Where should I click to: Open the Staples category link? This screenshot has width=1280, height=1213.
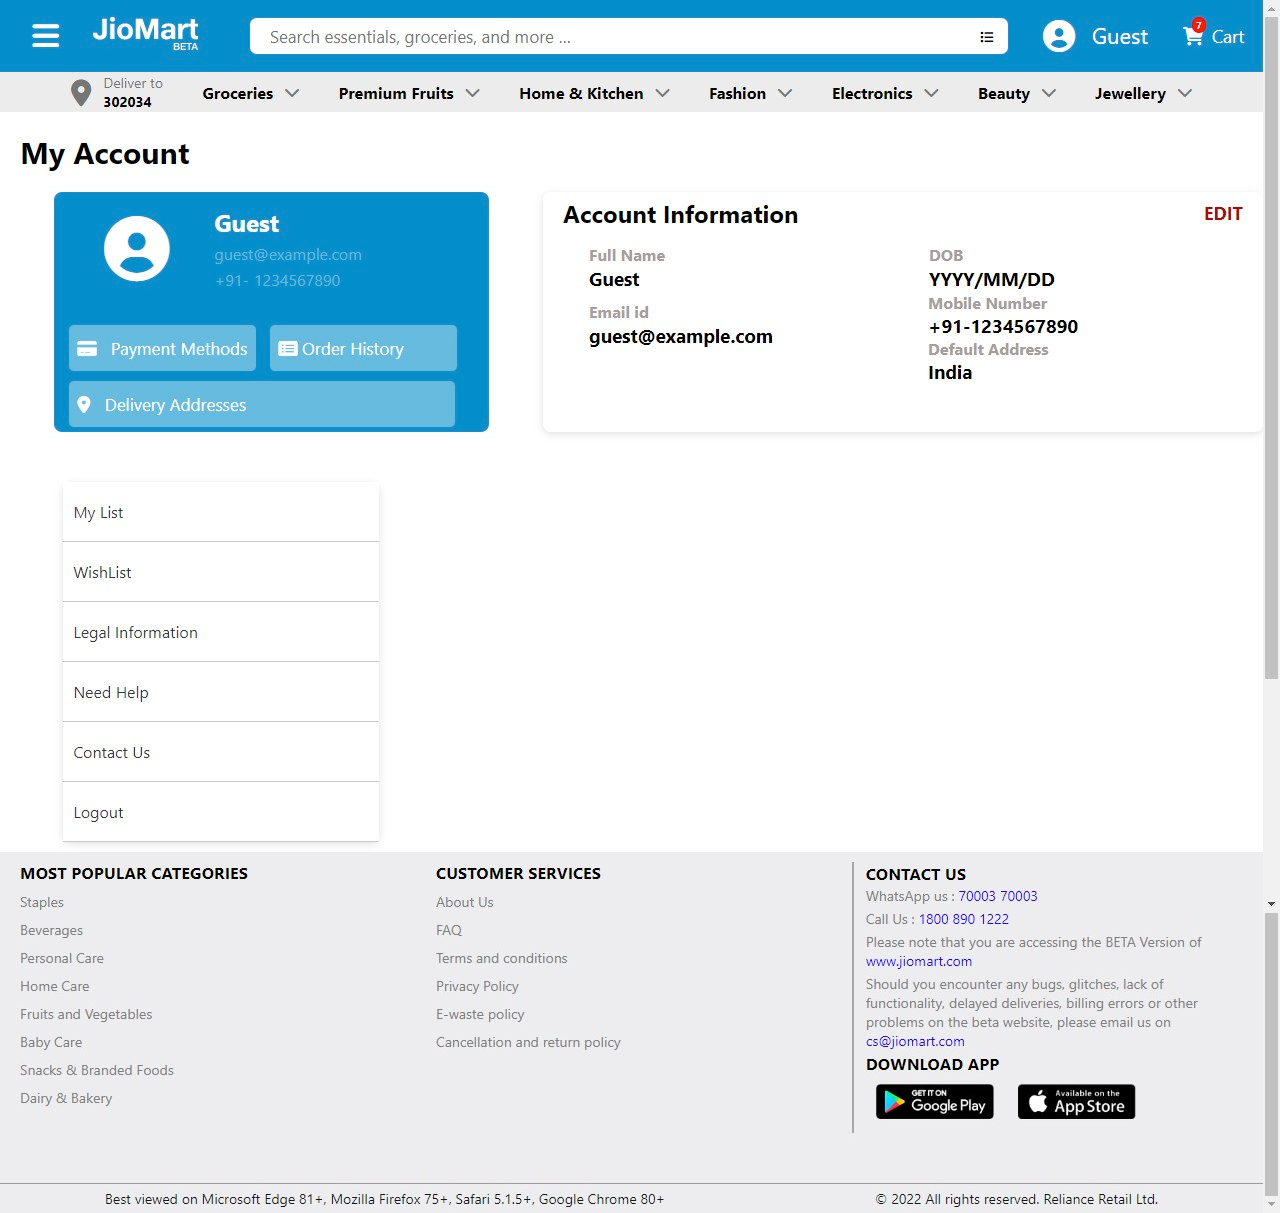point(42,902)
